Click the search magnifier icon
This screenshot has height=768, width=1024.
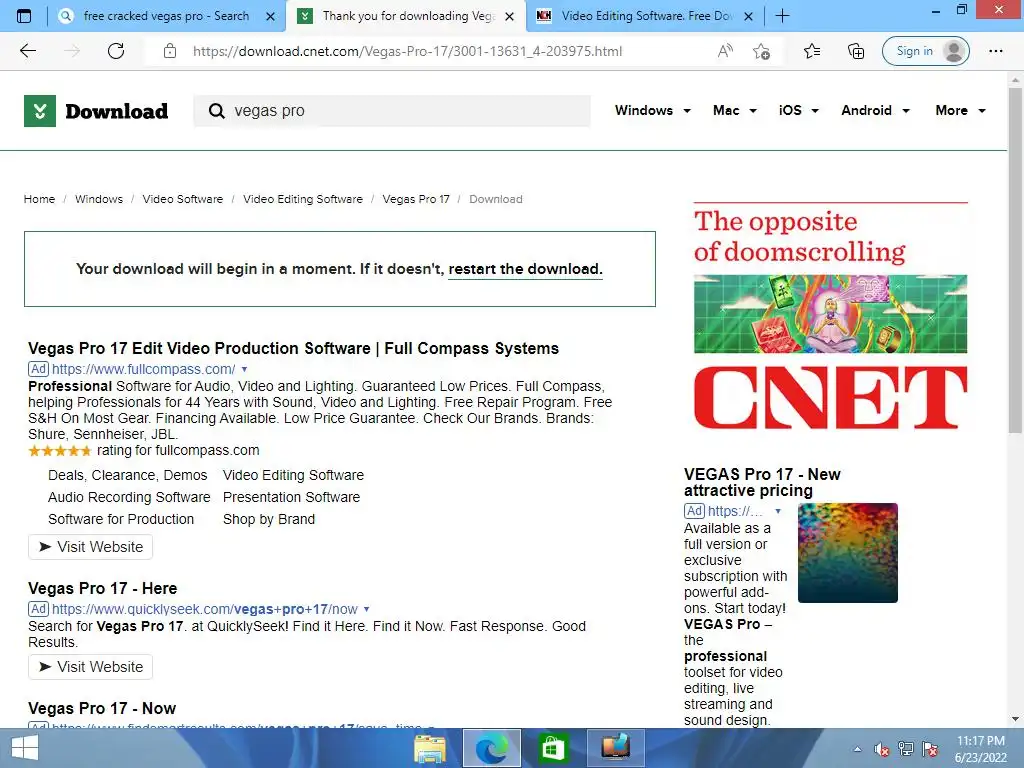point(216,111)
